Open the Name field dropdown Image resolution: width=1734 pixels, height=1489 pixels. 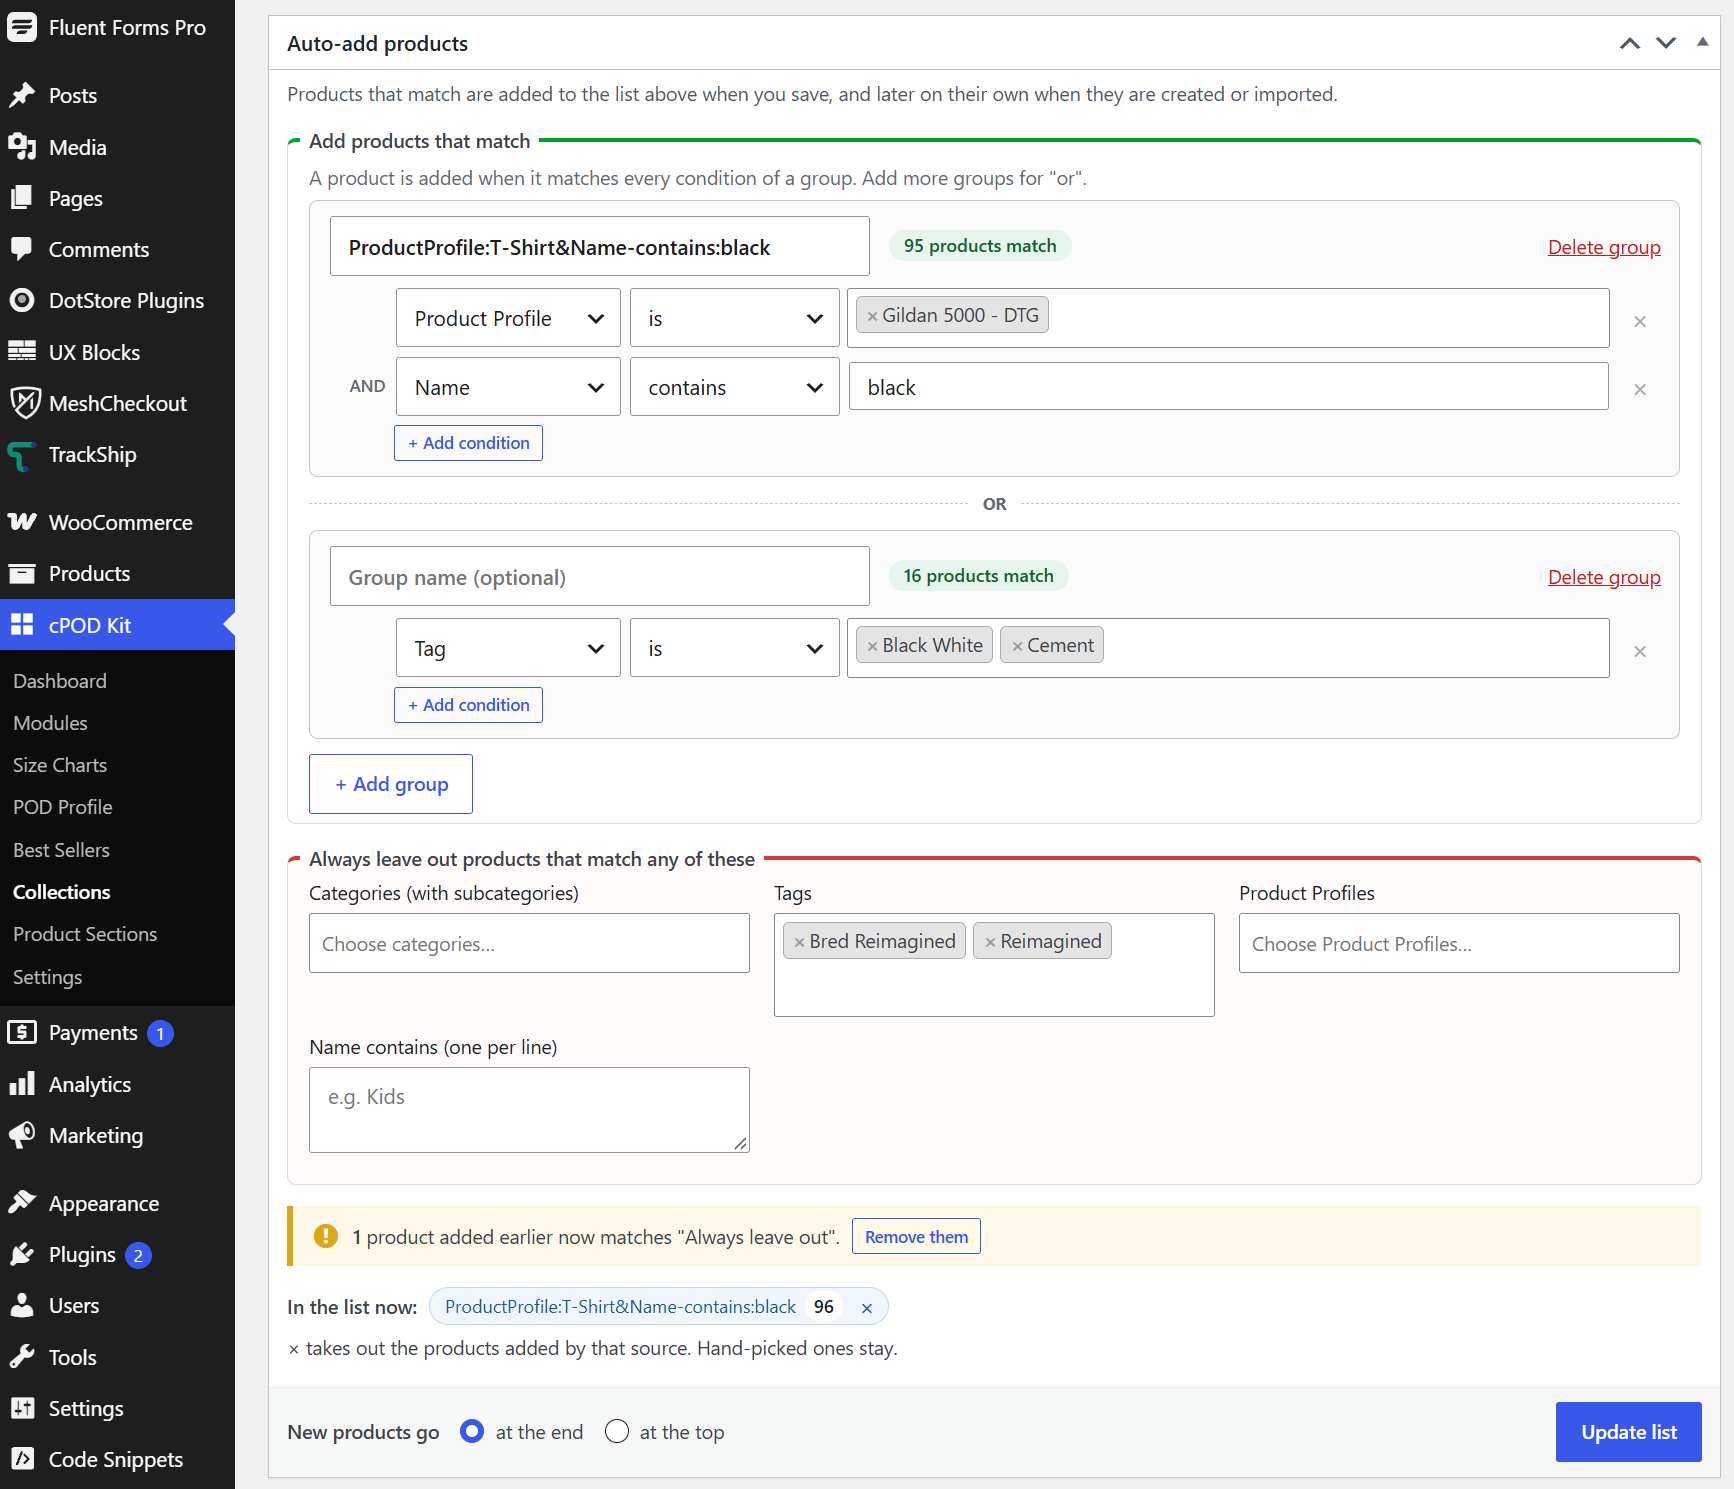pos(508,387)
